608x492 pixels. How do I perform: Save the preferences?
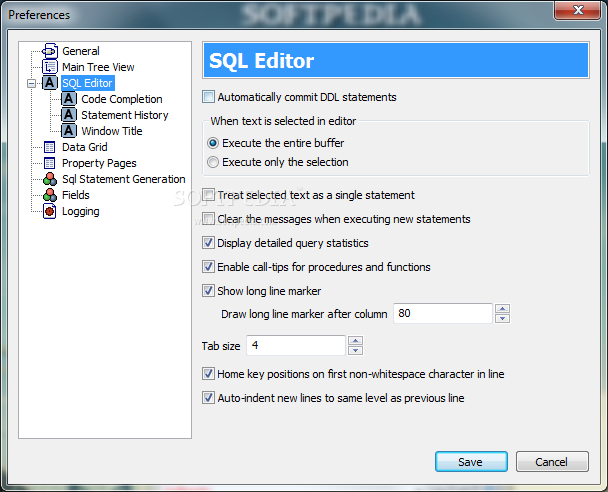pyautogui.click(x=471, y=462)
